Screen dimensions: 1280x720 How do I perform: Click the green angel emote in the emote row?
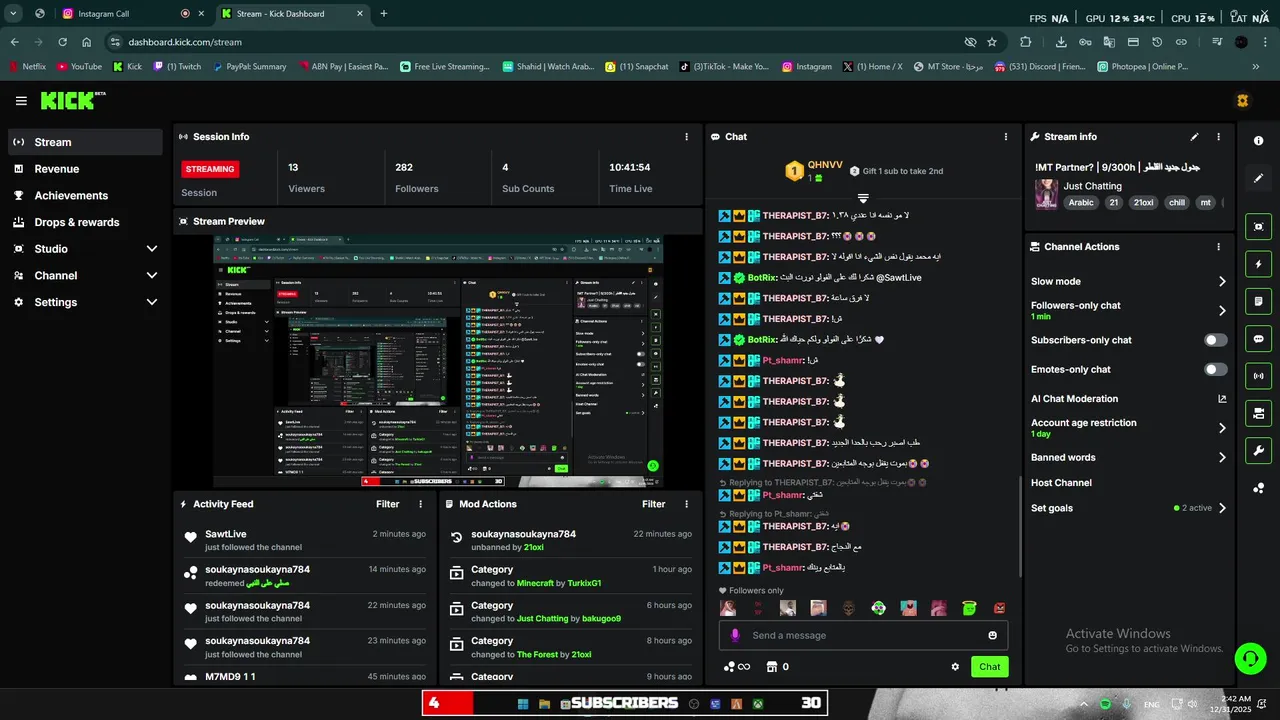[x=968, y=608]
